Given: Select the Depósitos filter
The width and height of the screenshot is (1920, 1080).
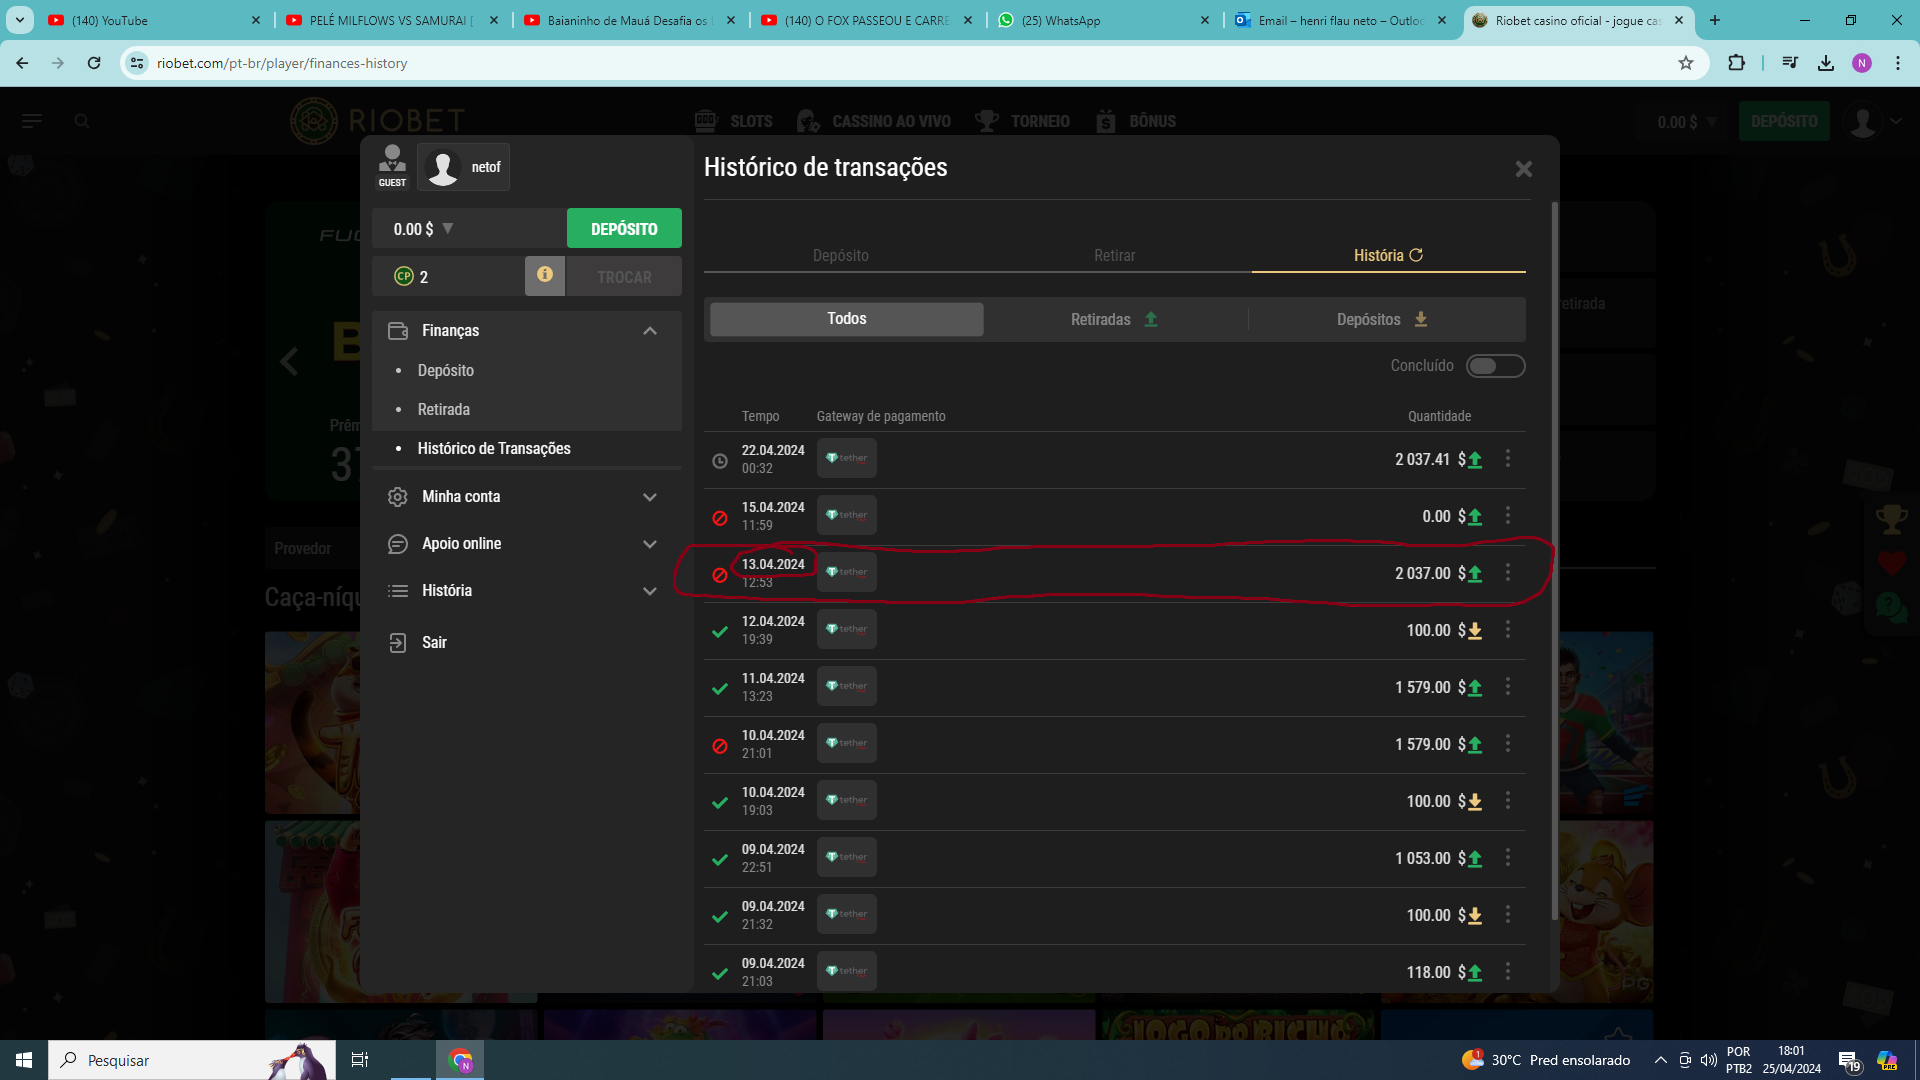Looking at the screenshot, I should [1383, 319].
